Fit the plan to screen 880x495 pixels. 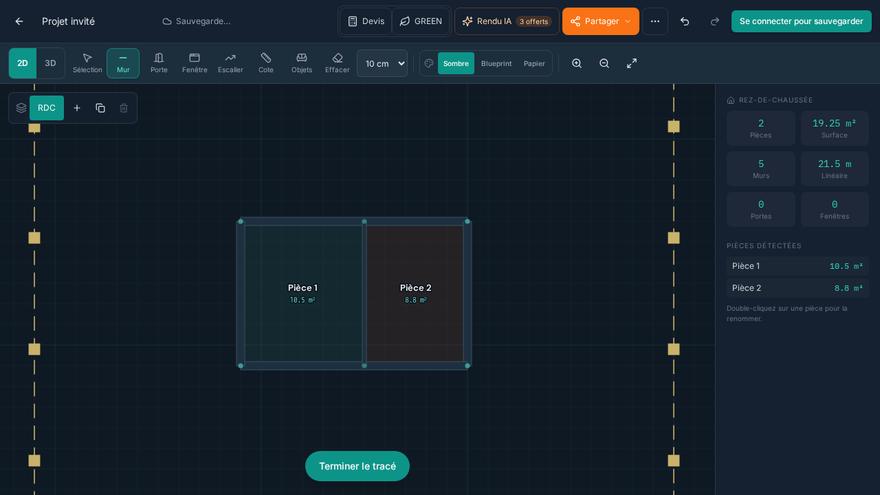tap(631, 63)
